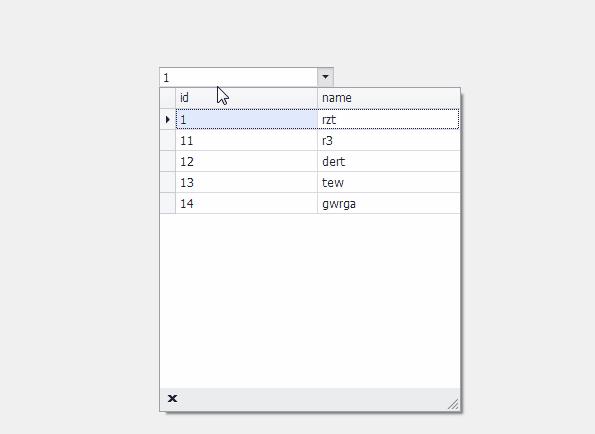Image resolution: width=595 pixels, height=434 pixels.
Task: Click the current row indicator arrow
Action: point(168,120)
